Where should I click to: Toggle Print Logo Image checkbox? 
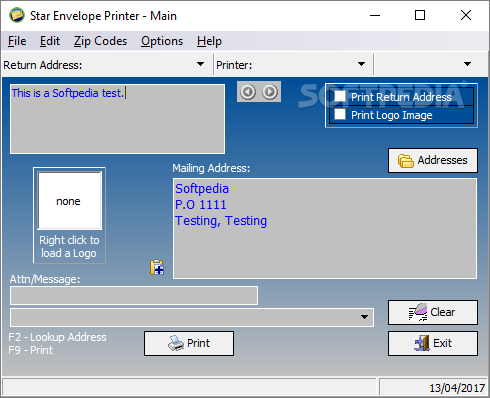click(340, 114)
